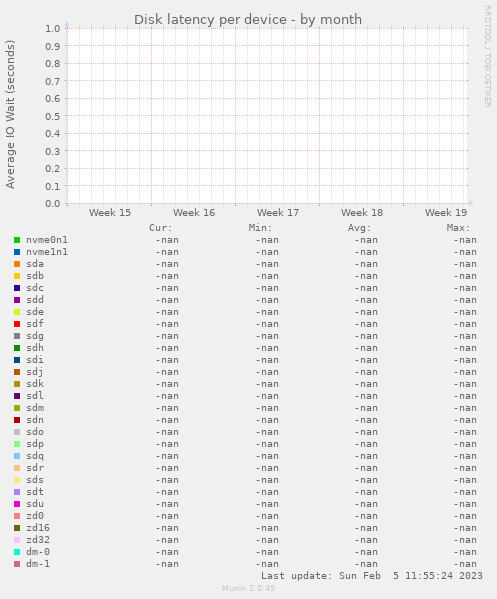Click the Cur value for sdb

click(167, 276)
